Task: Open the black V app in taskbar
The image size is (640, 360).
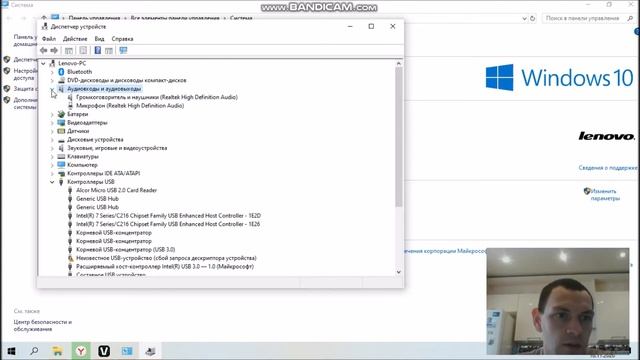Action: tap(104, 351)
